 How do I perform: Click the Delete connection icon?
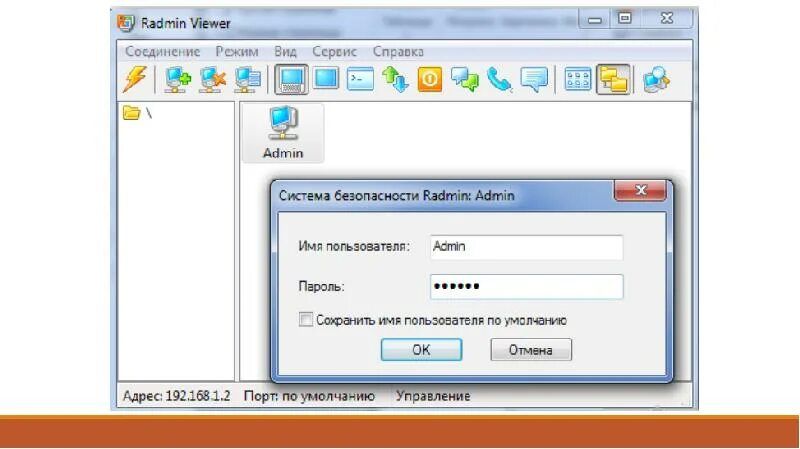pyautogui.click(x=212, y=80)
